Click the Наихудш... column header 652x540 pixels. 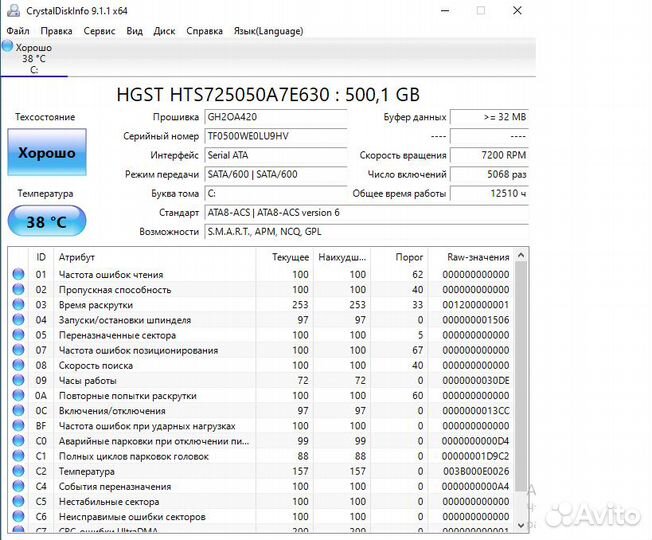coord(342,257)
